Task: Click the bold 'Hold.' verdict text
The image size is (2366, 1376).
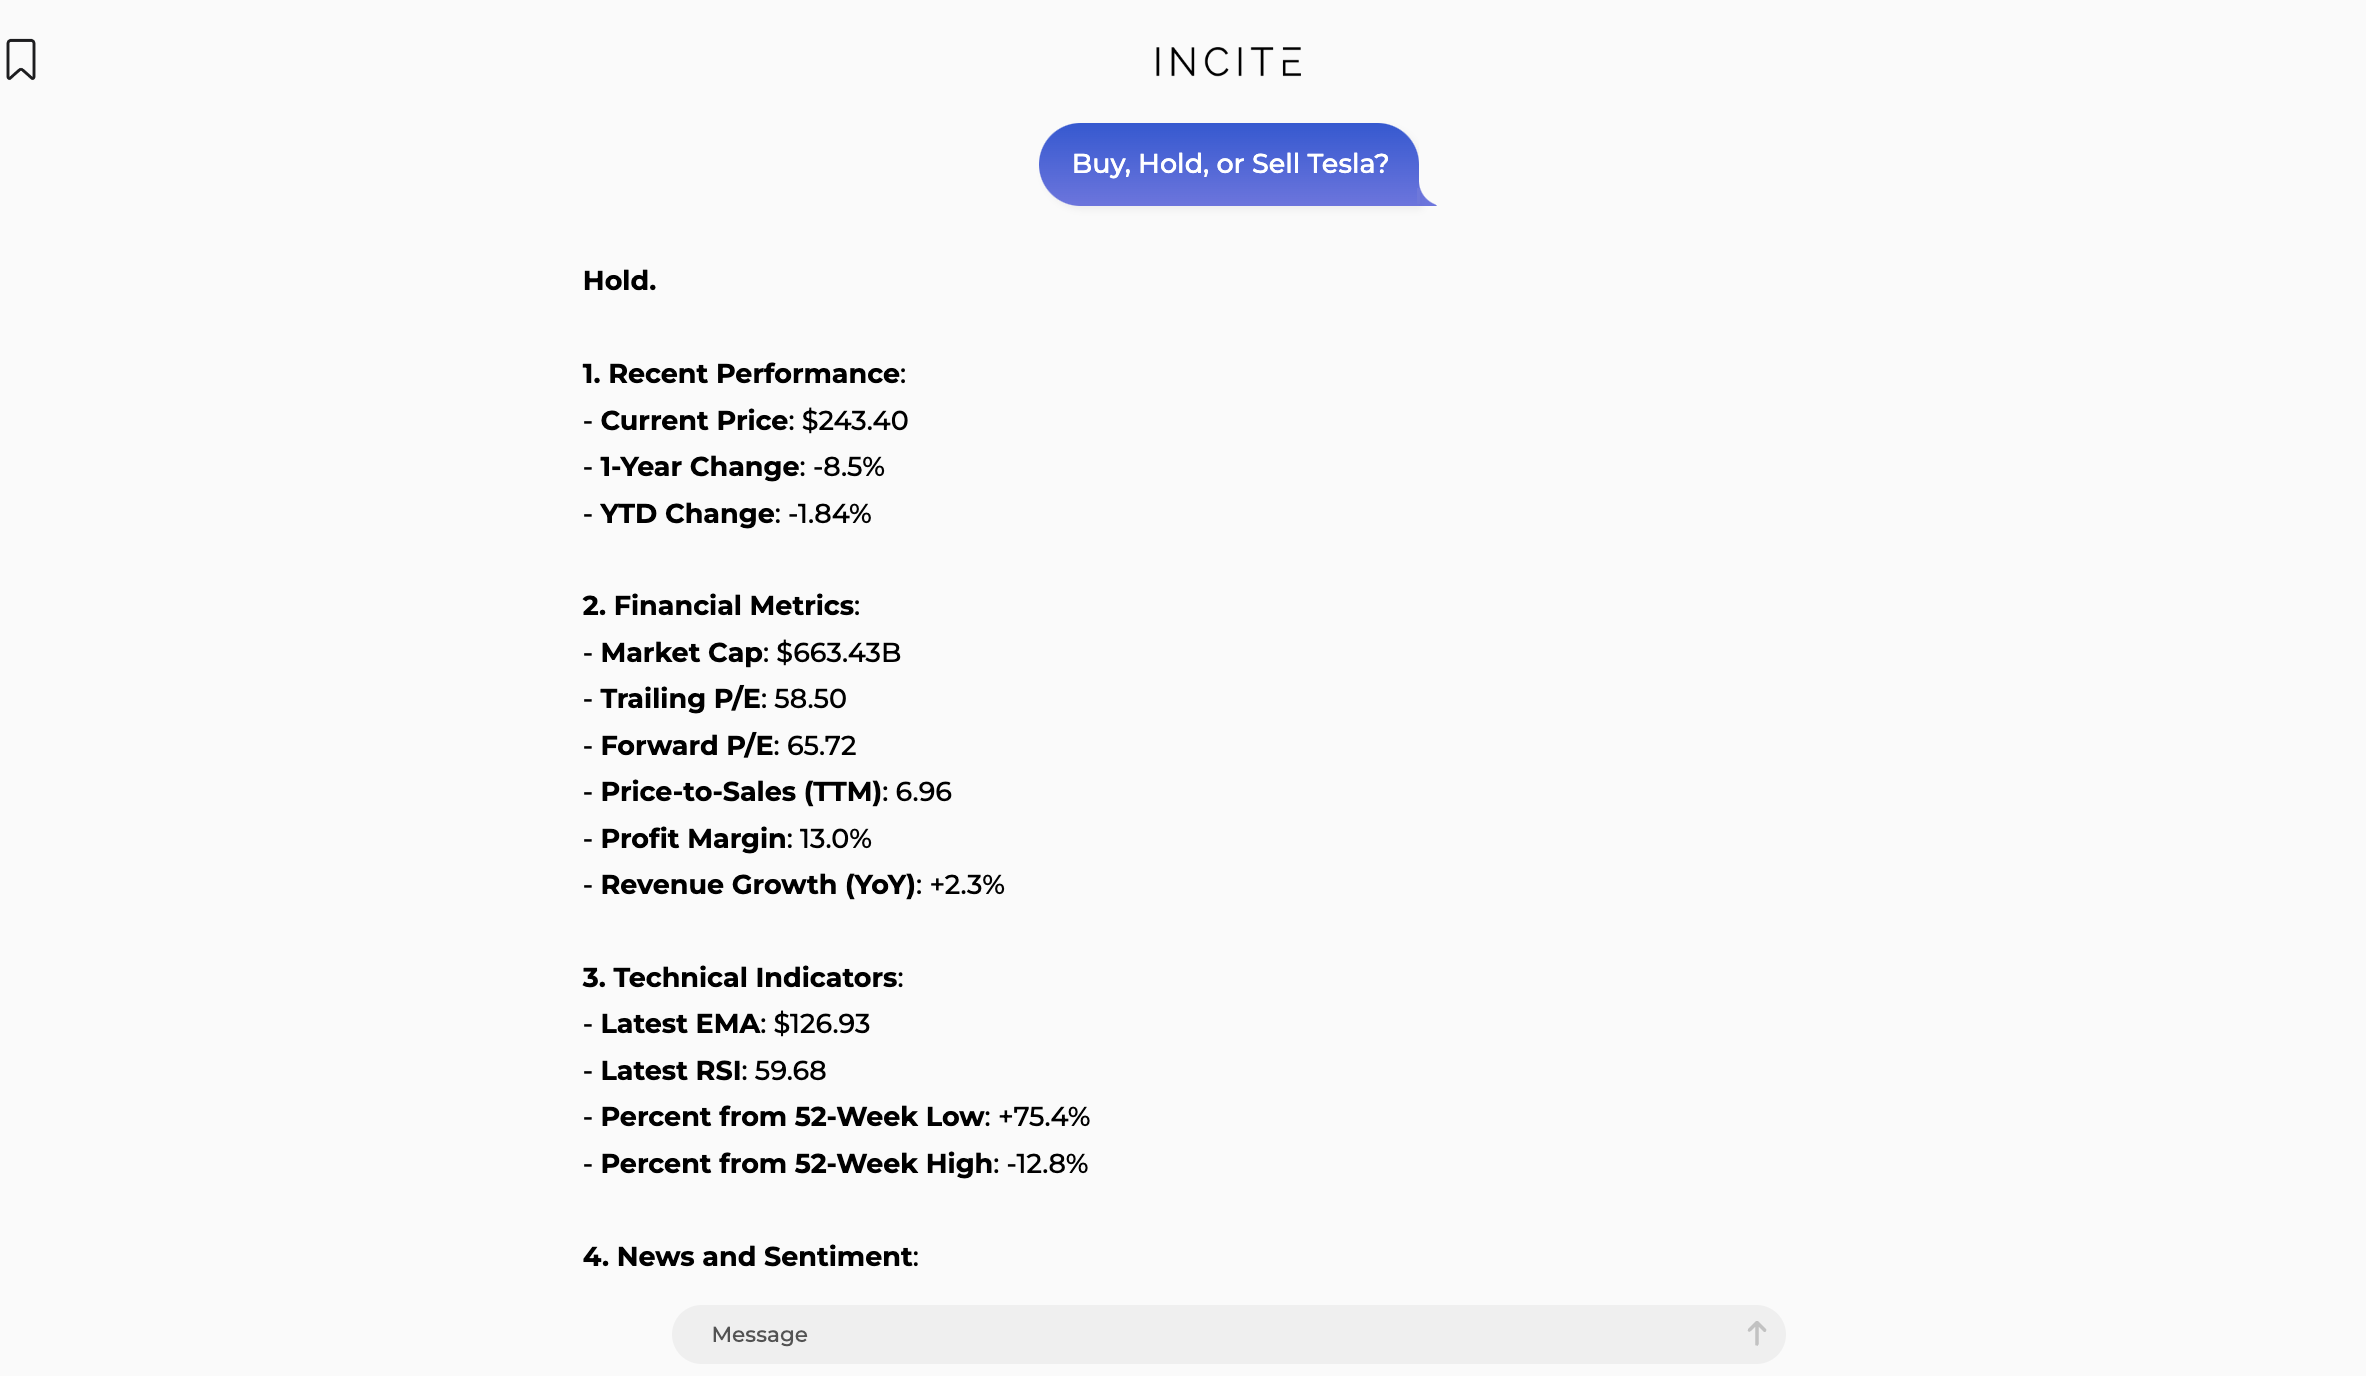Action: coord(620,281)
